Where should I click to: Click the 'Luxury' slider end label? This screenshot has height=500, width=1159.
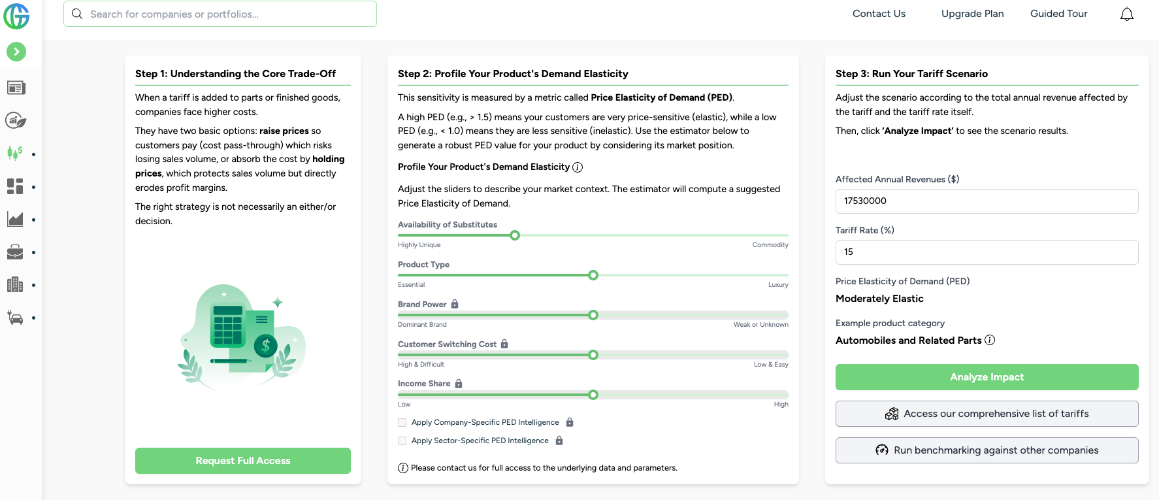(x=778, y=285)
